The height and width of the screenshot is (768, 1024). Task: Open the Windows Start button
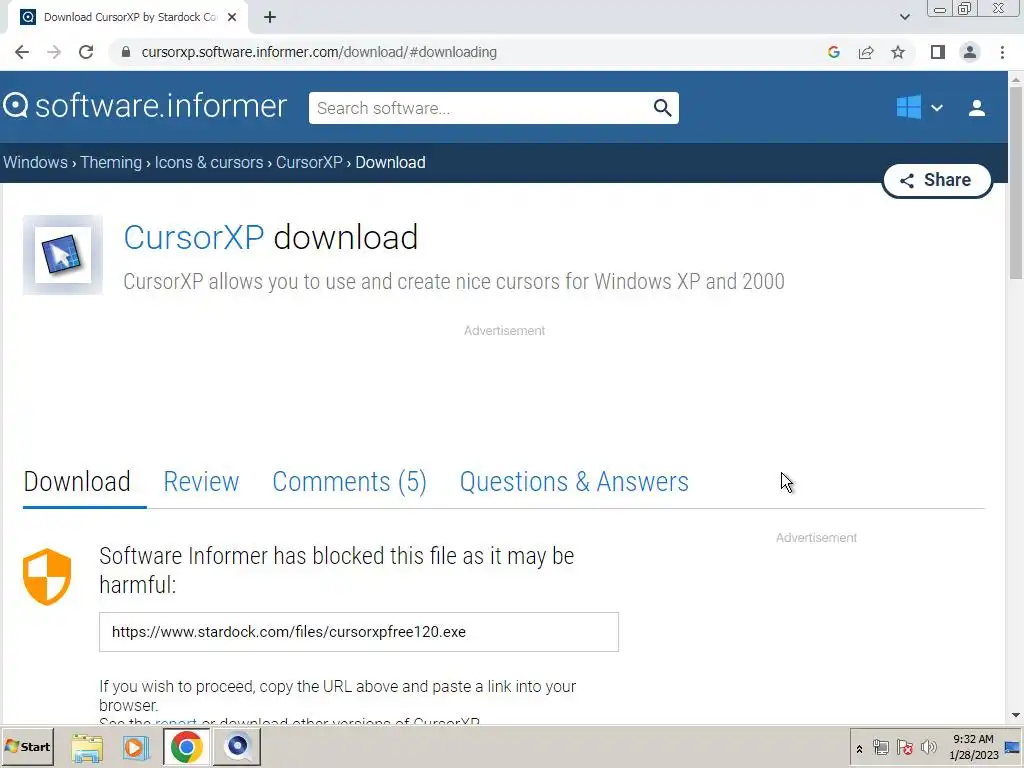tap(28, 746)
